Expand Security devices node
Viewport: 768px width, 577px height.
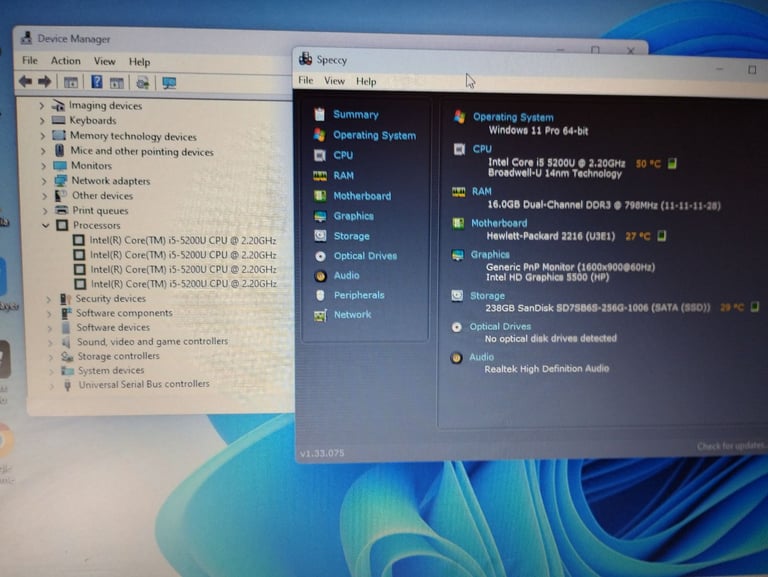point(48,299)
